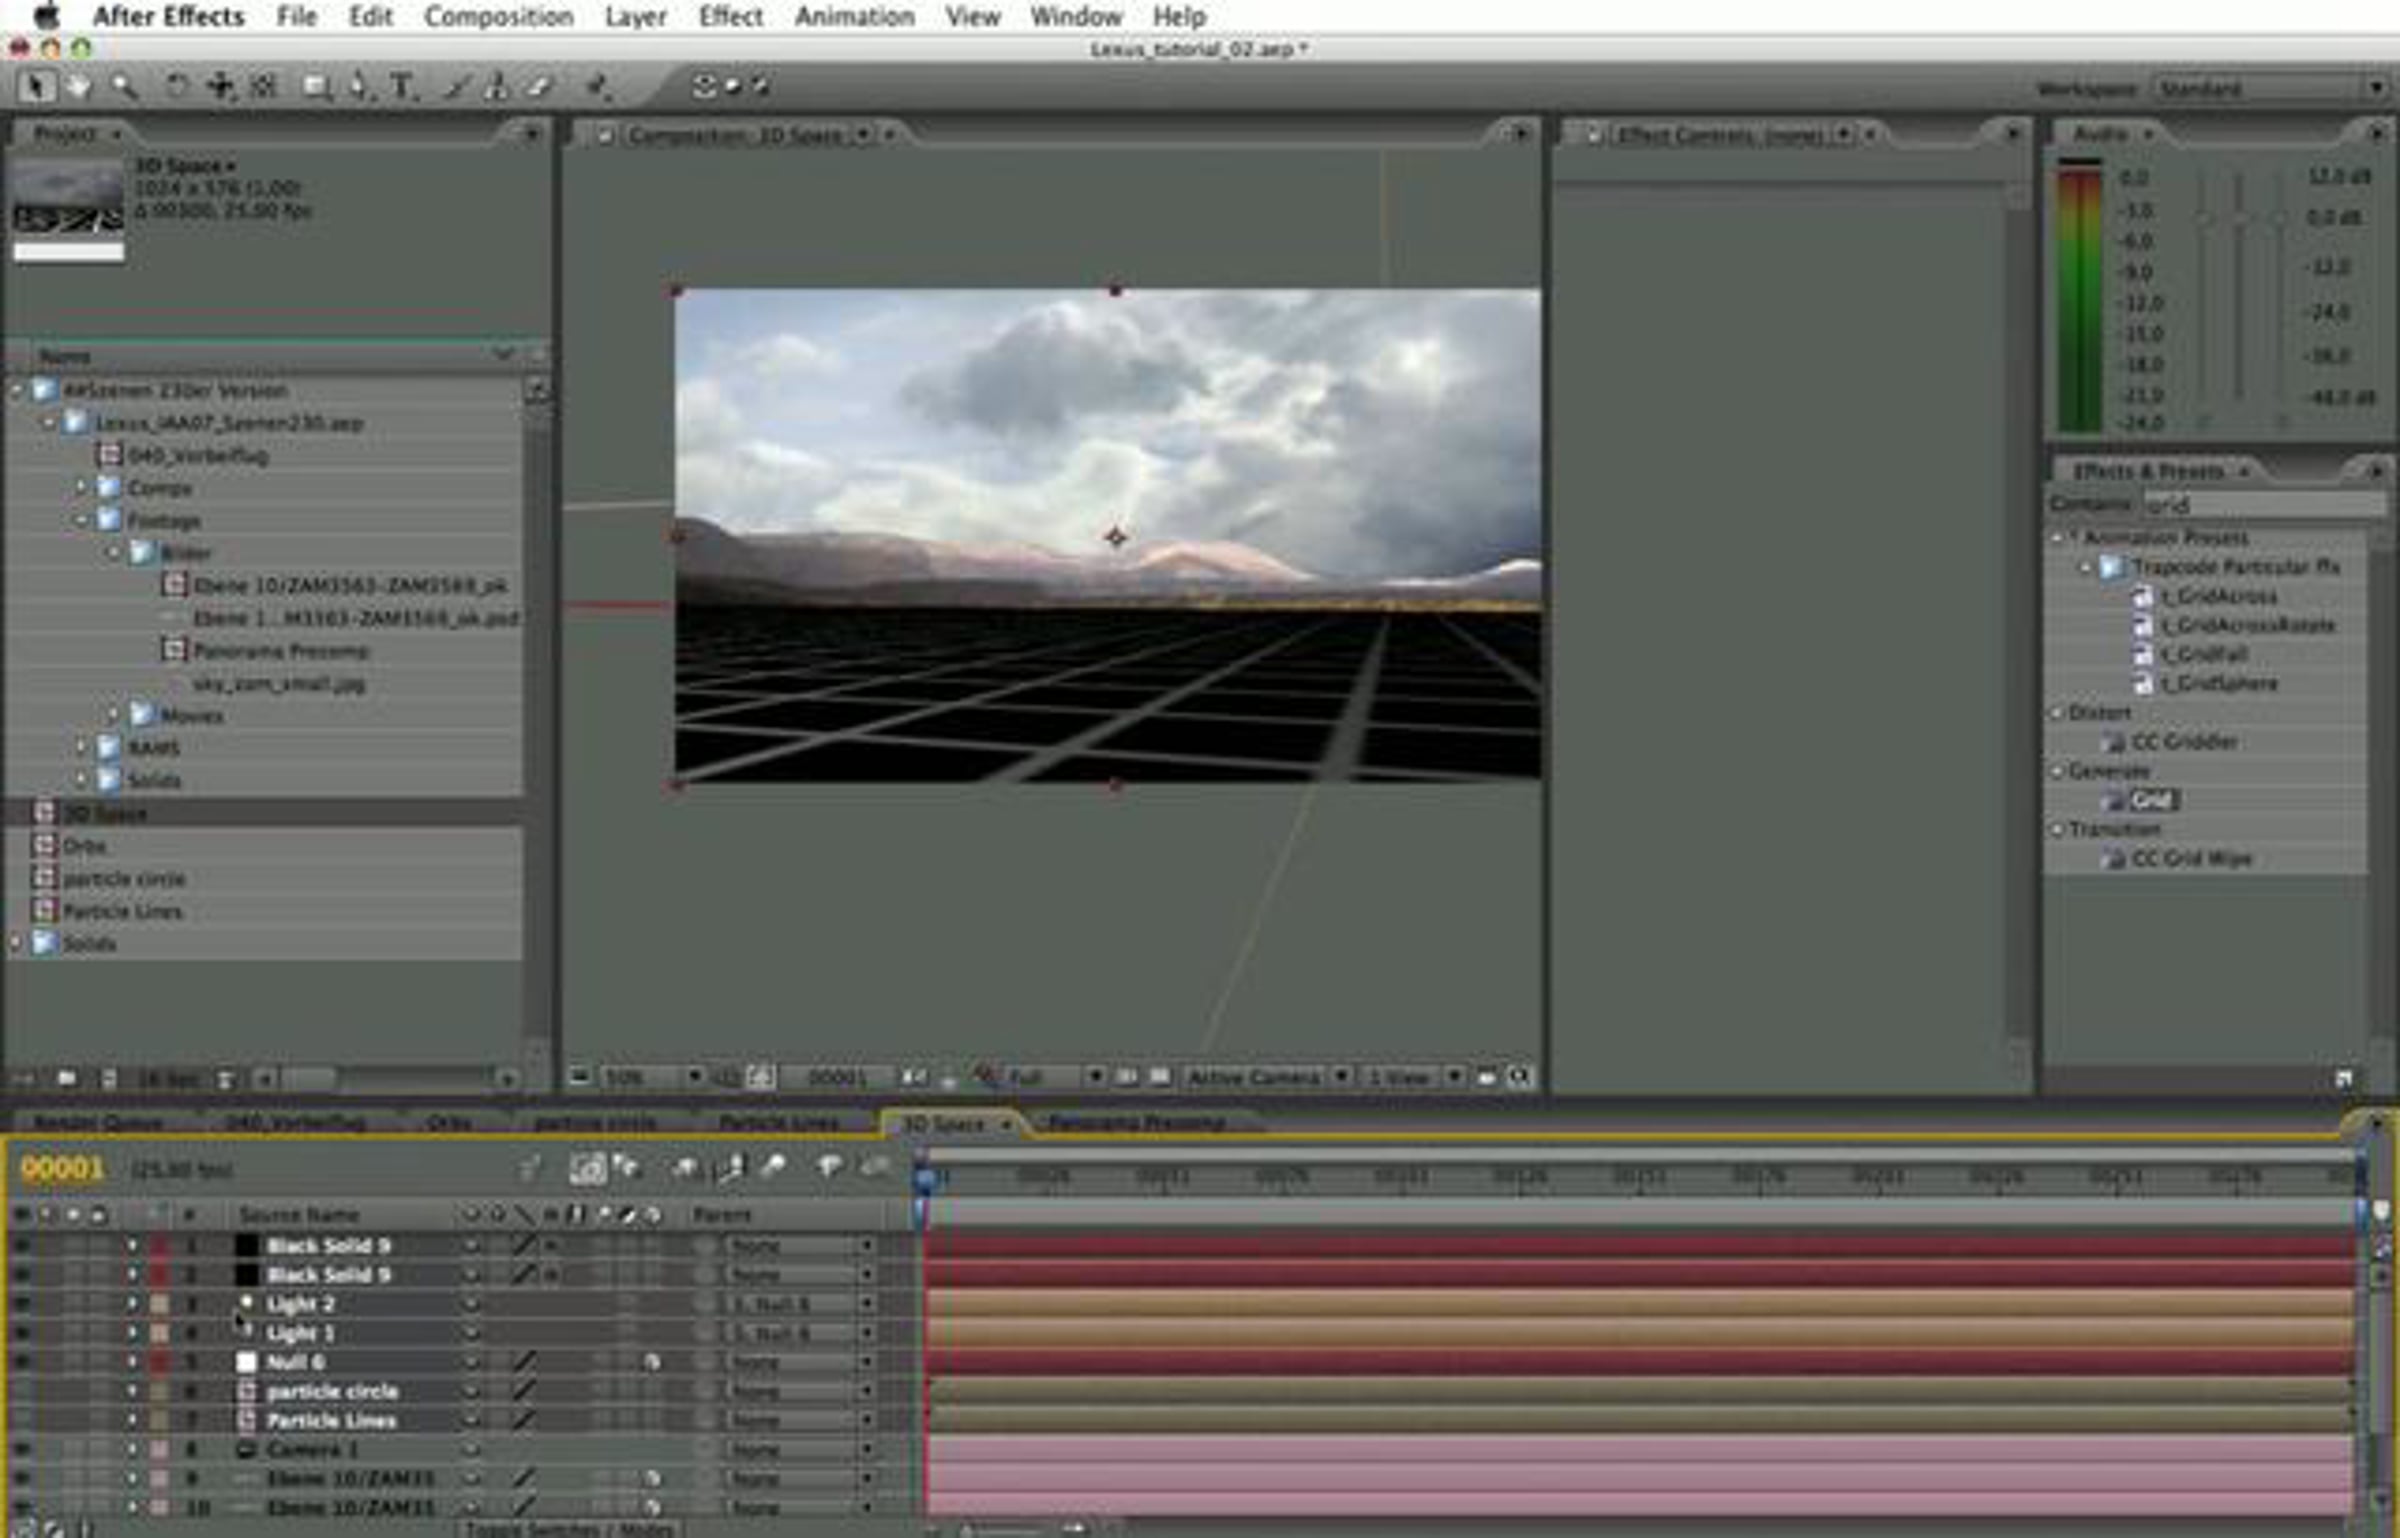Expand the Light 2 layer properties

tap(131, 1304)
